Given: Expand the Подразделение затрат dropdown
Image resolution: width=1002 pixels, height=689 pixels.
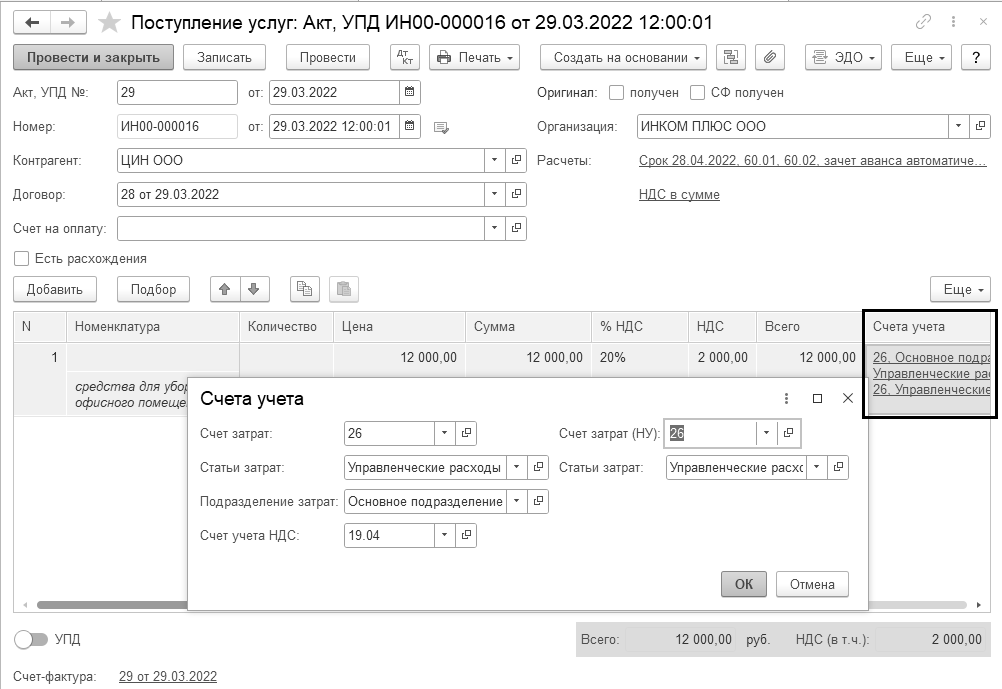Looking at the screenshot, I should 516,501.
